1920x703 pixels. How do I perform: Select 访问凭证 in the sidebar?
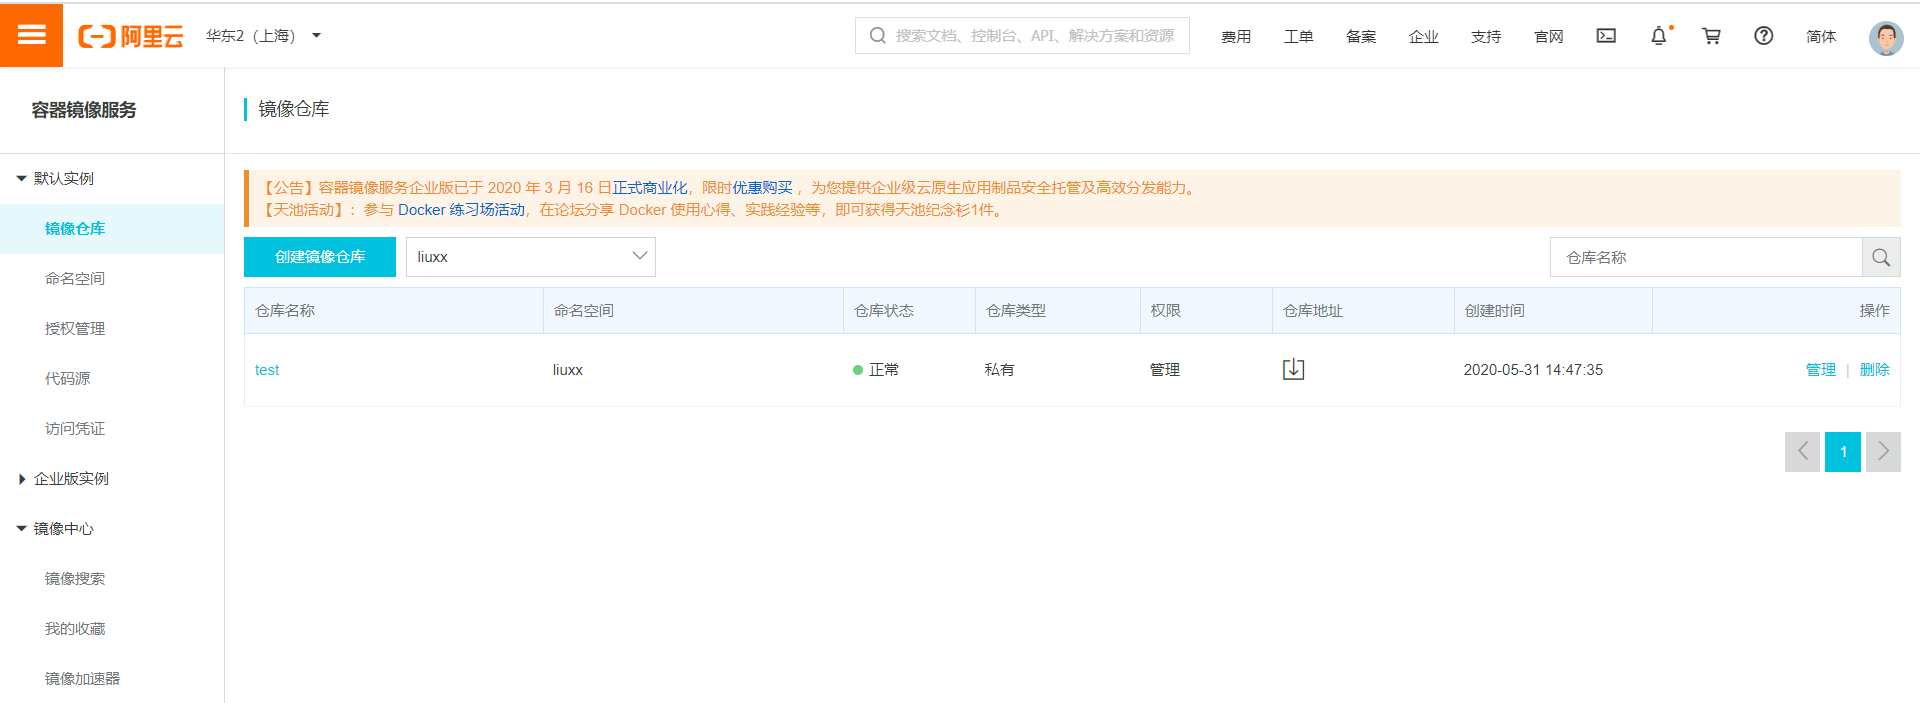(x=75, y=429)
